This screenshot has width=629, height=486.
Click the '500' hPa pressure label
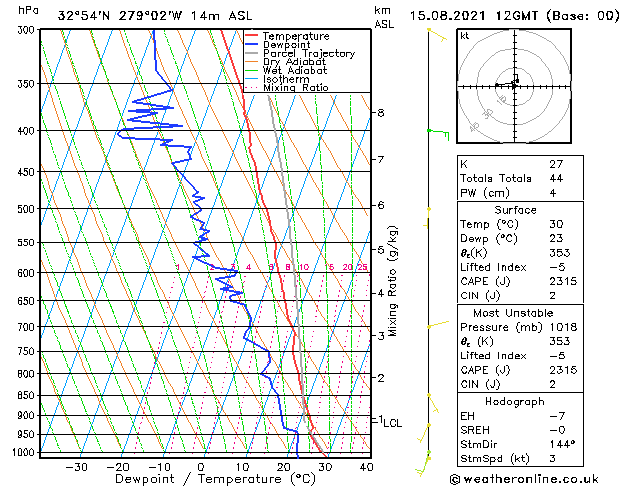[28, 209]
